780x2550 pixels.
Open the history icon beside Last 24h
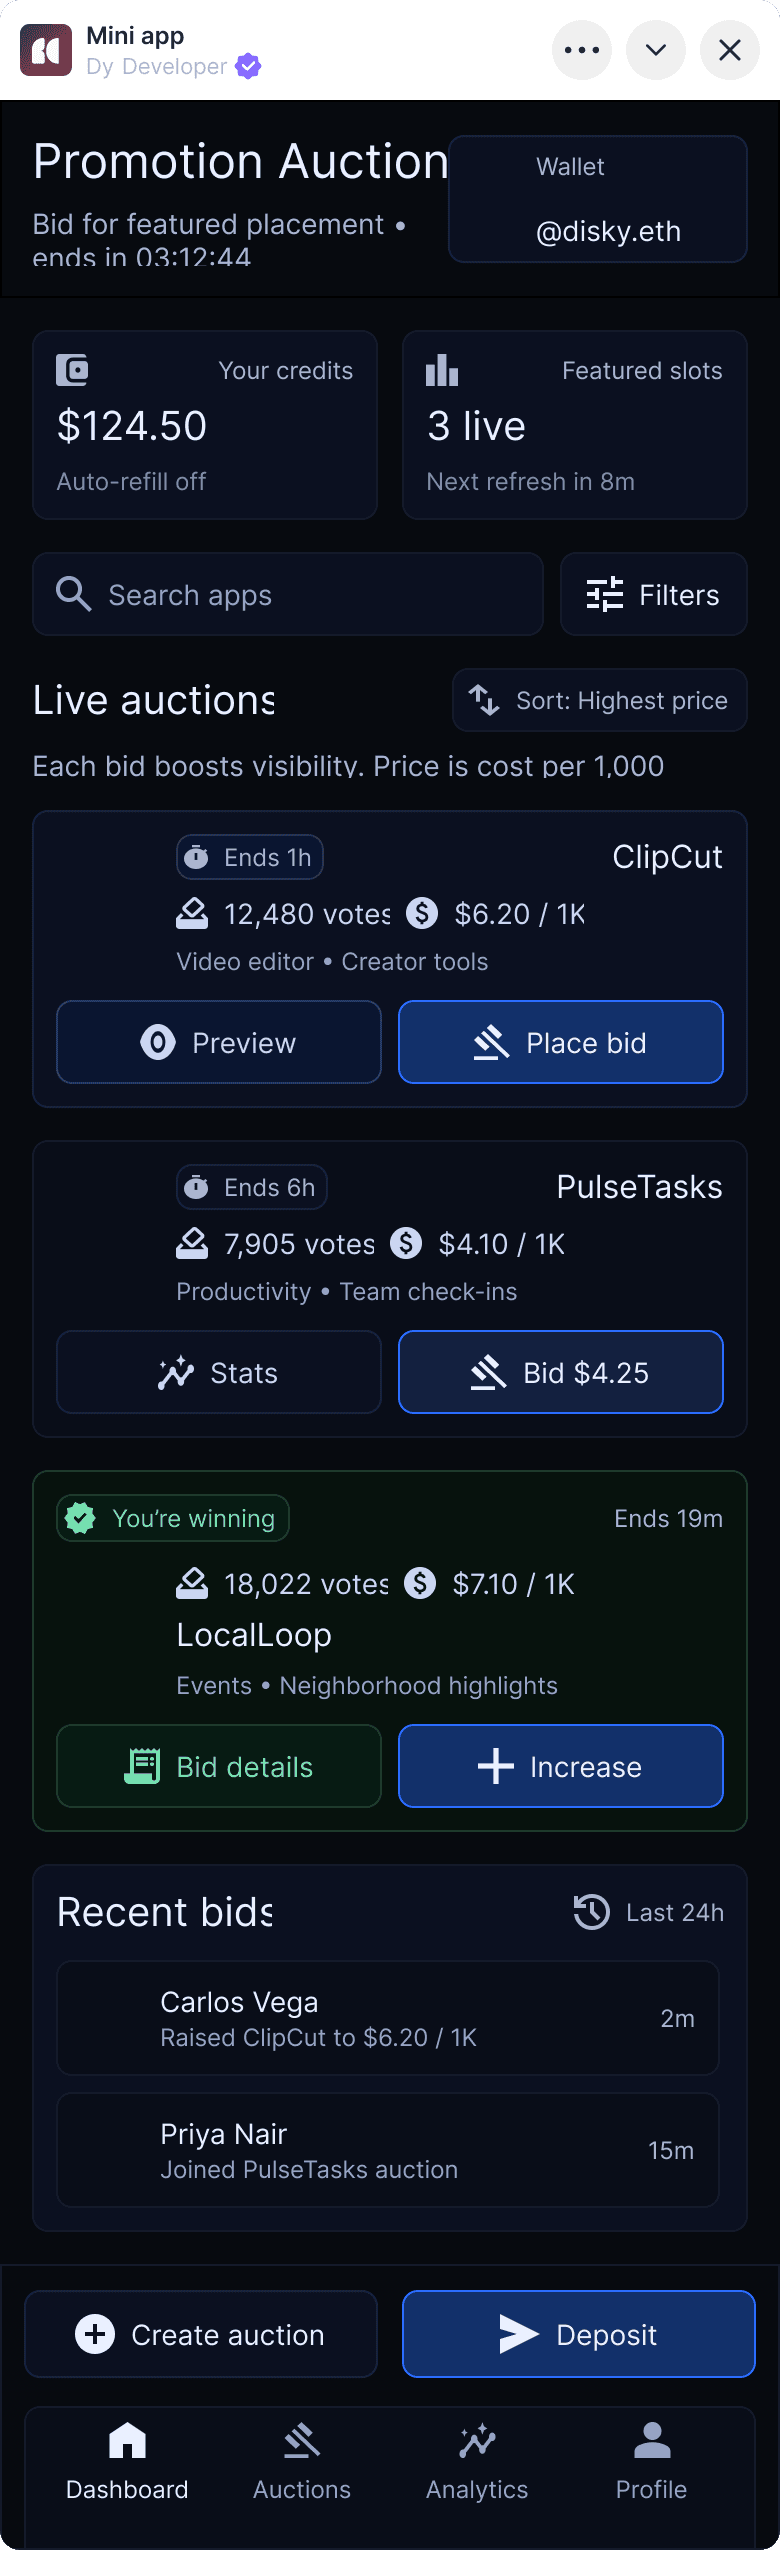tap(592, 1911)
